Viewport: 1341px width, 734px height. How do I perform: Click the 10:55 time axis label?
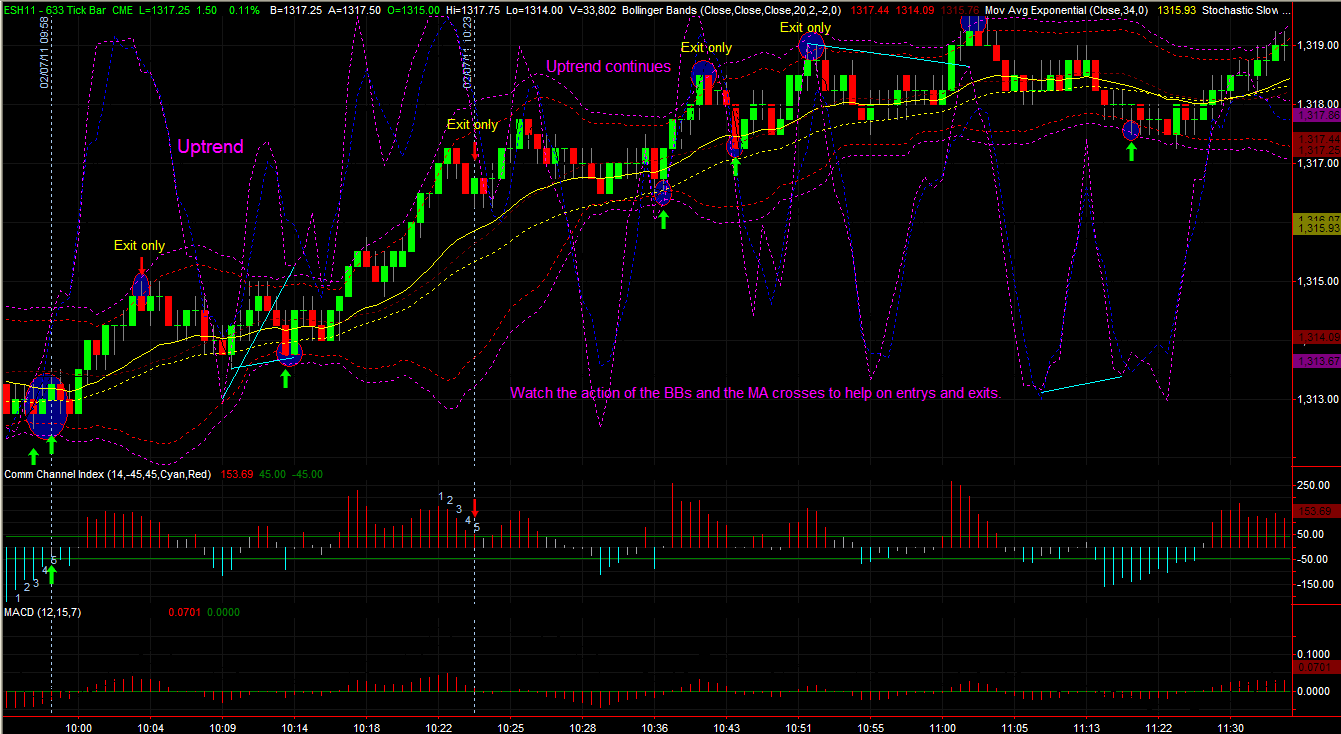872,727
